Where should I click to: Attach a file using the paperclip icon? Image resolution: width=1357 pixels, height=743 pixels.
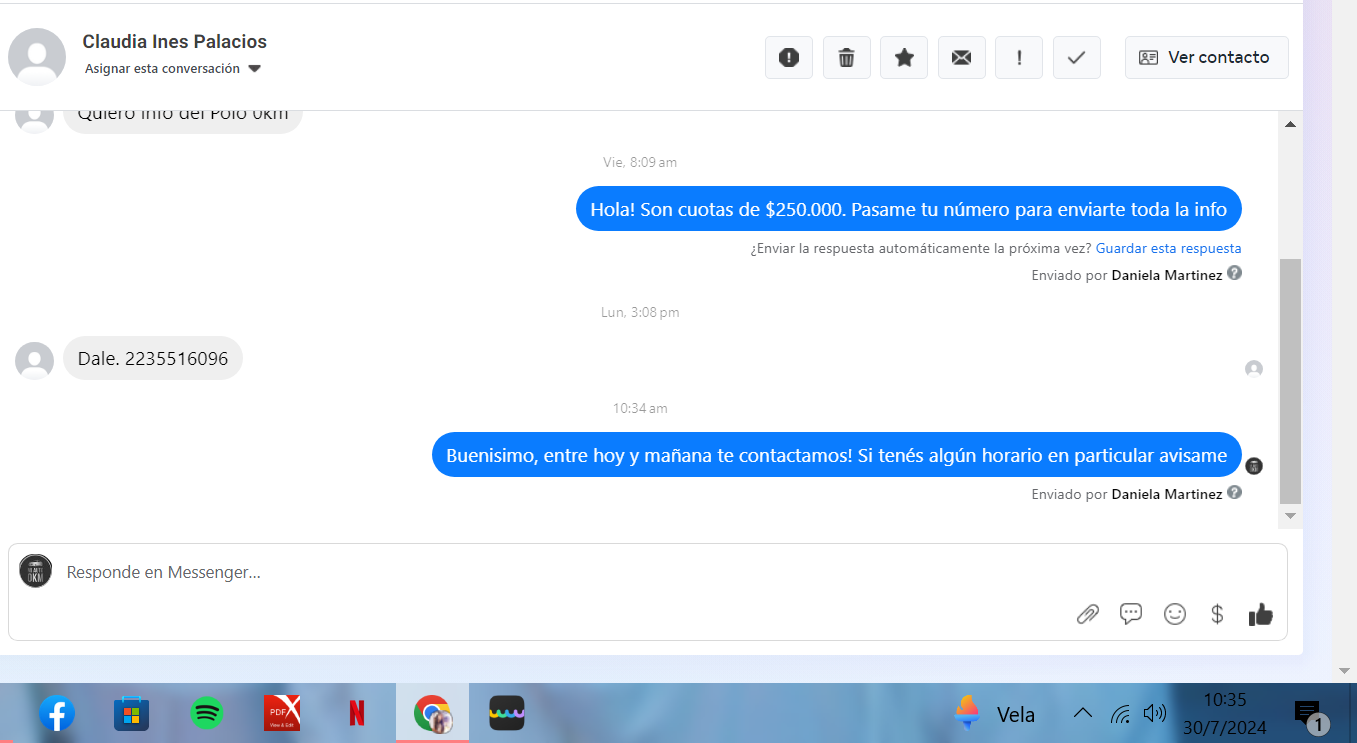tap(1088, 614)
